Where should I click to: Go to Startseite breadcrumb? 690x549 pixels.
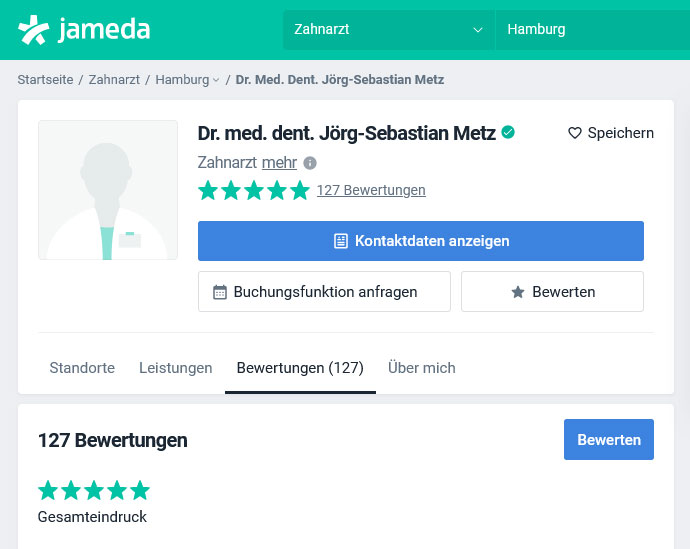tap(45, 80)
